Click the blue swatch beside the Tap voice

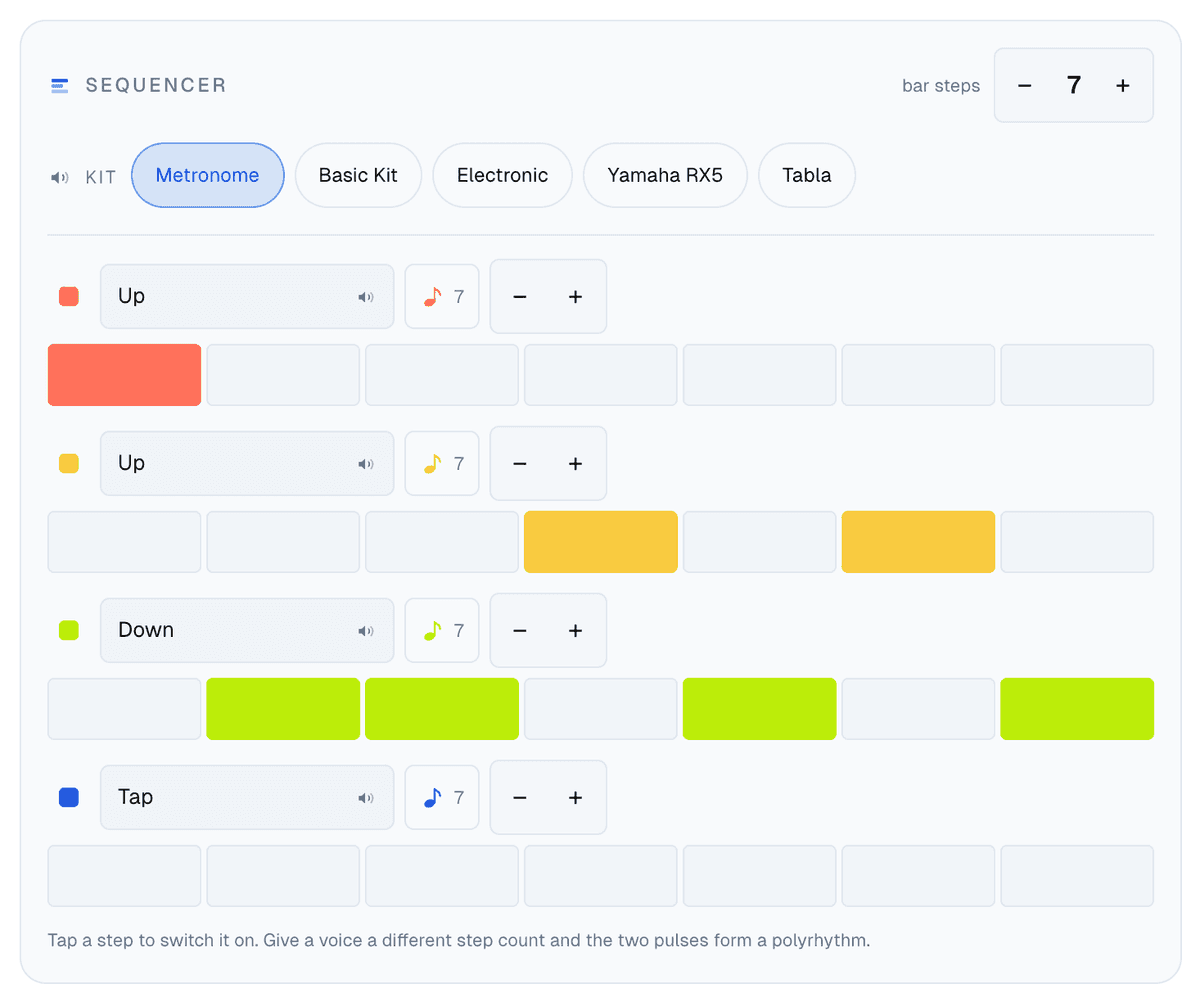[69, 797]
